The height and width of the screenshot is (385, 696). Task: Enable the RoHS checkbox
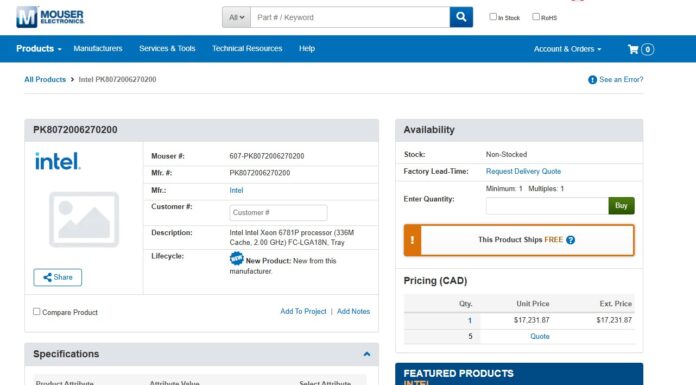pyautogui.click(x=536, y=17)
